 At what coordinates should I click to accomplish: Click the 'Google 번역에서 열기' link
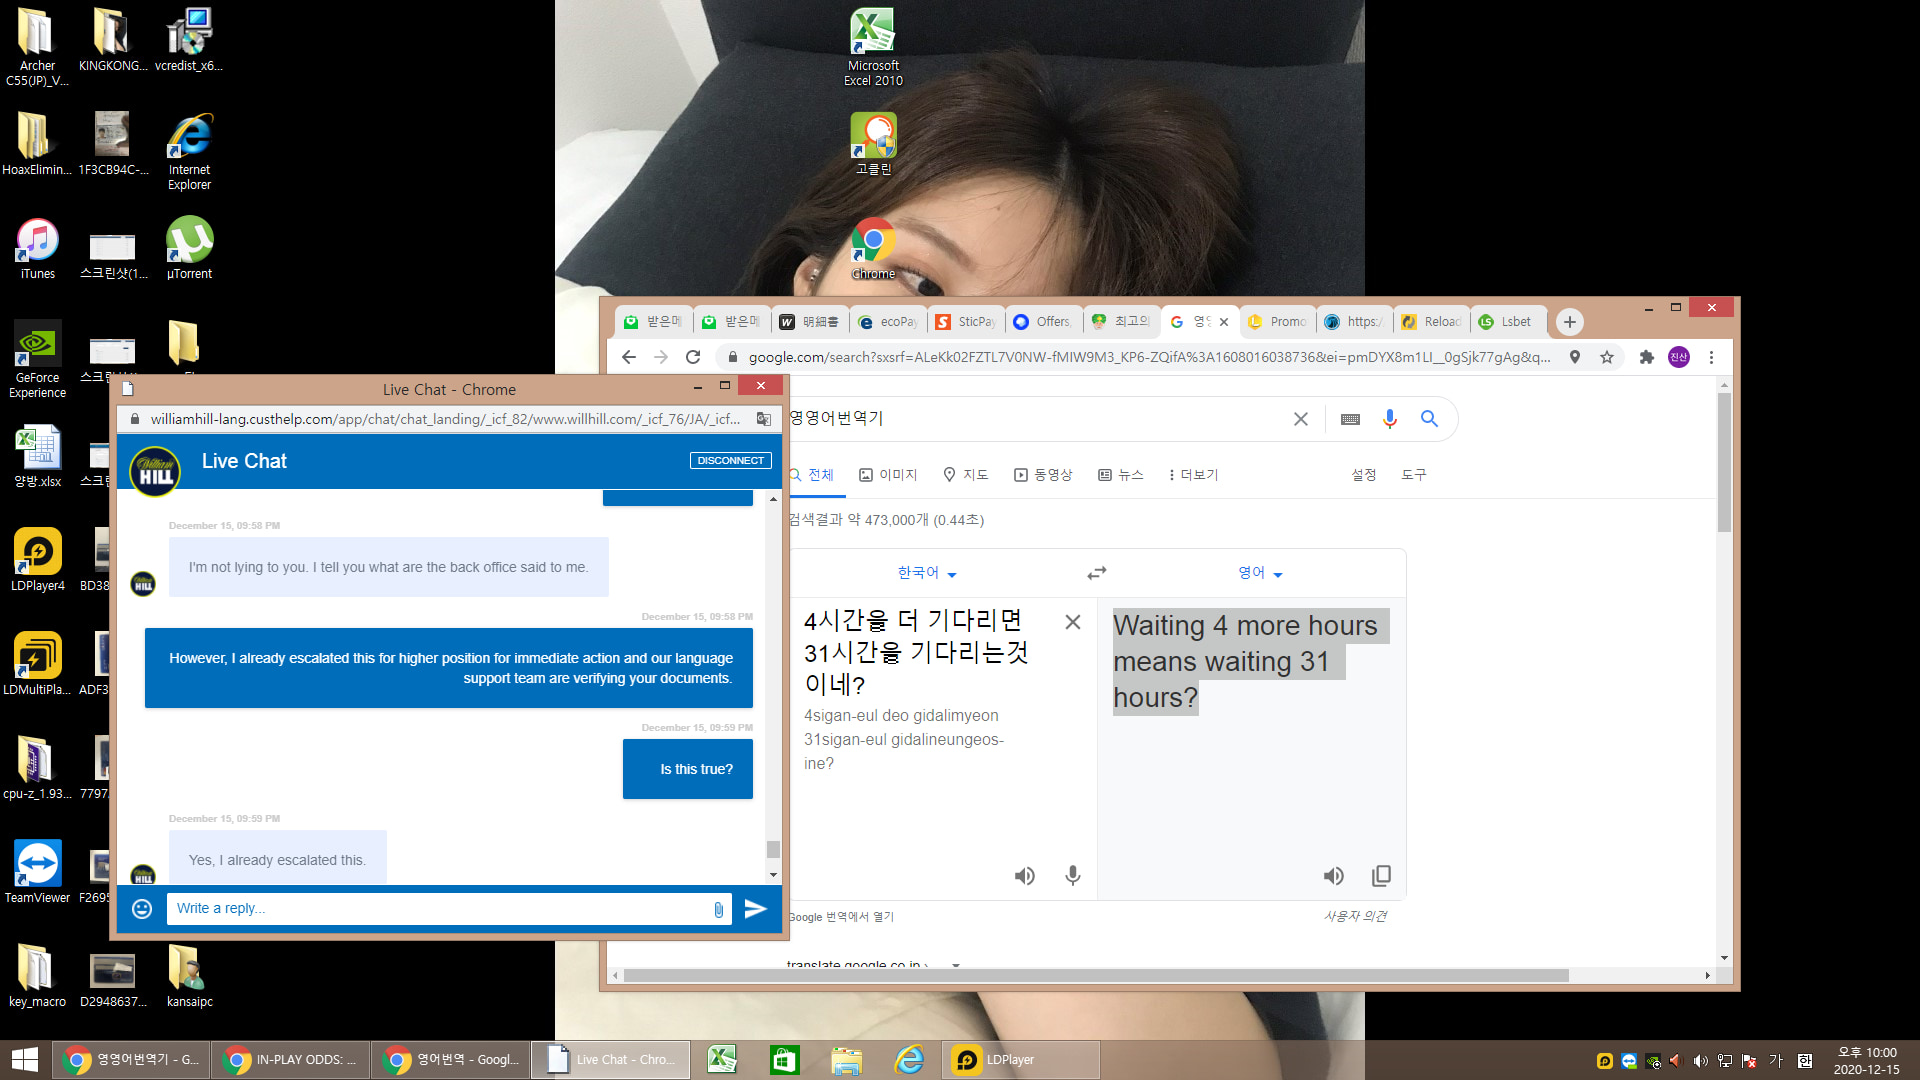(x=842, y=917)
